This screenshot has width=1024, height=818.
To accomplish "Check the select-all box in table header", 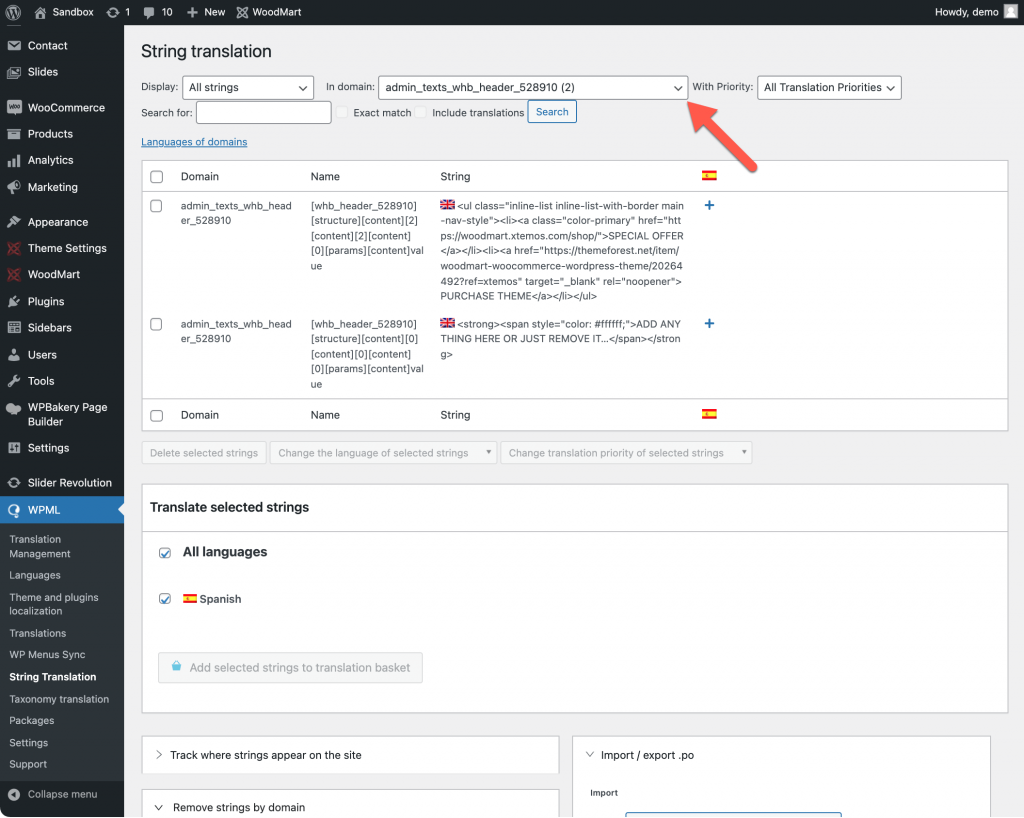I will point(157,177).
